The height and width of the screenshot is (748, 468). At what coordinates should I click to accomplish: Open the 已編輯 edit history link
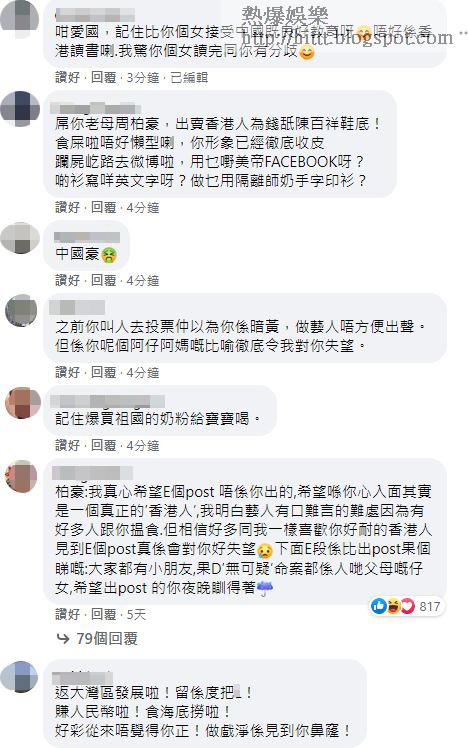coord(189,77)
